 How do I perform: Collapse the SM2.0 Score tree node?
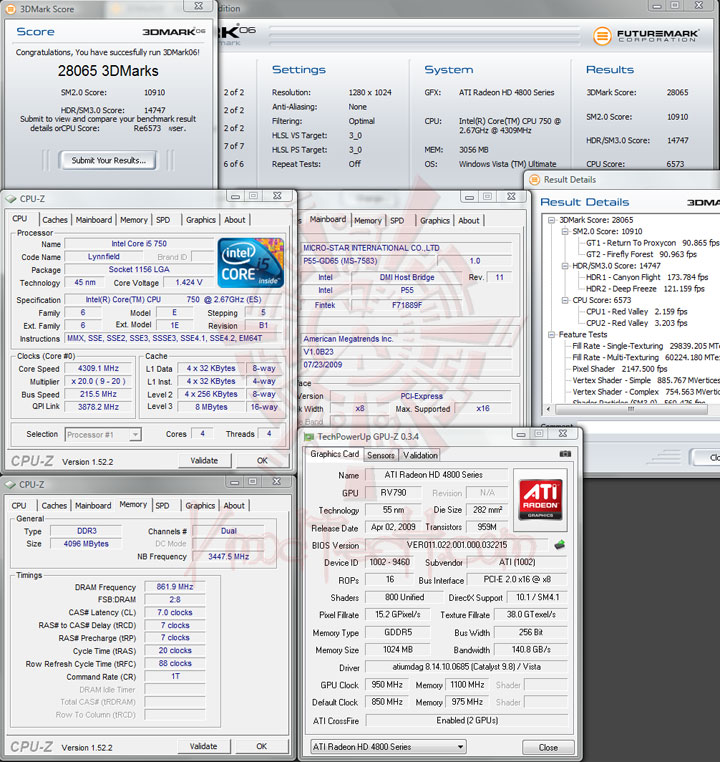[565, 231]
